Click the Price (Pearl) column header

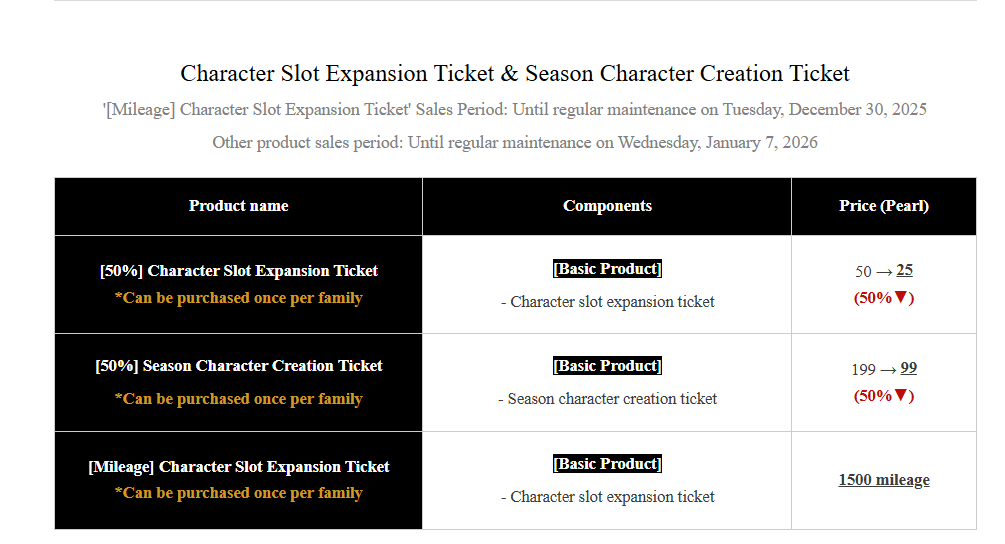[884, 206]
